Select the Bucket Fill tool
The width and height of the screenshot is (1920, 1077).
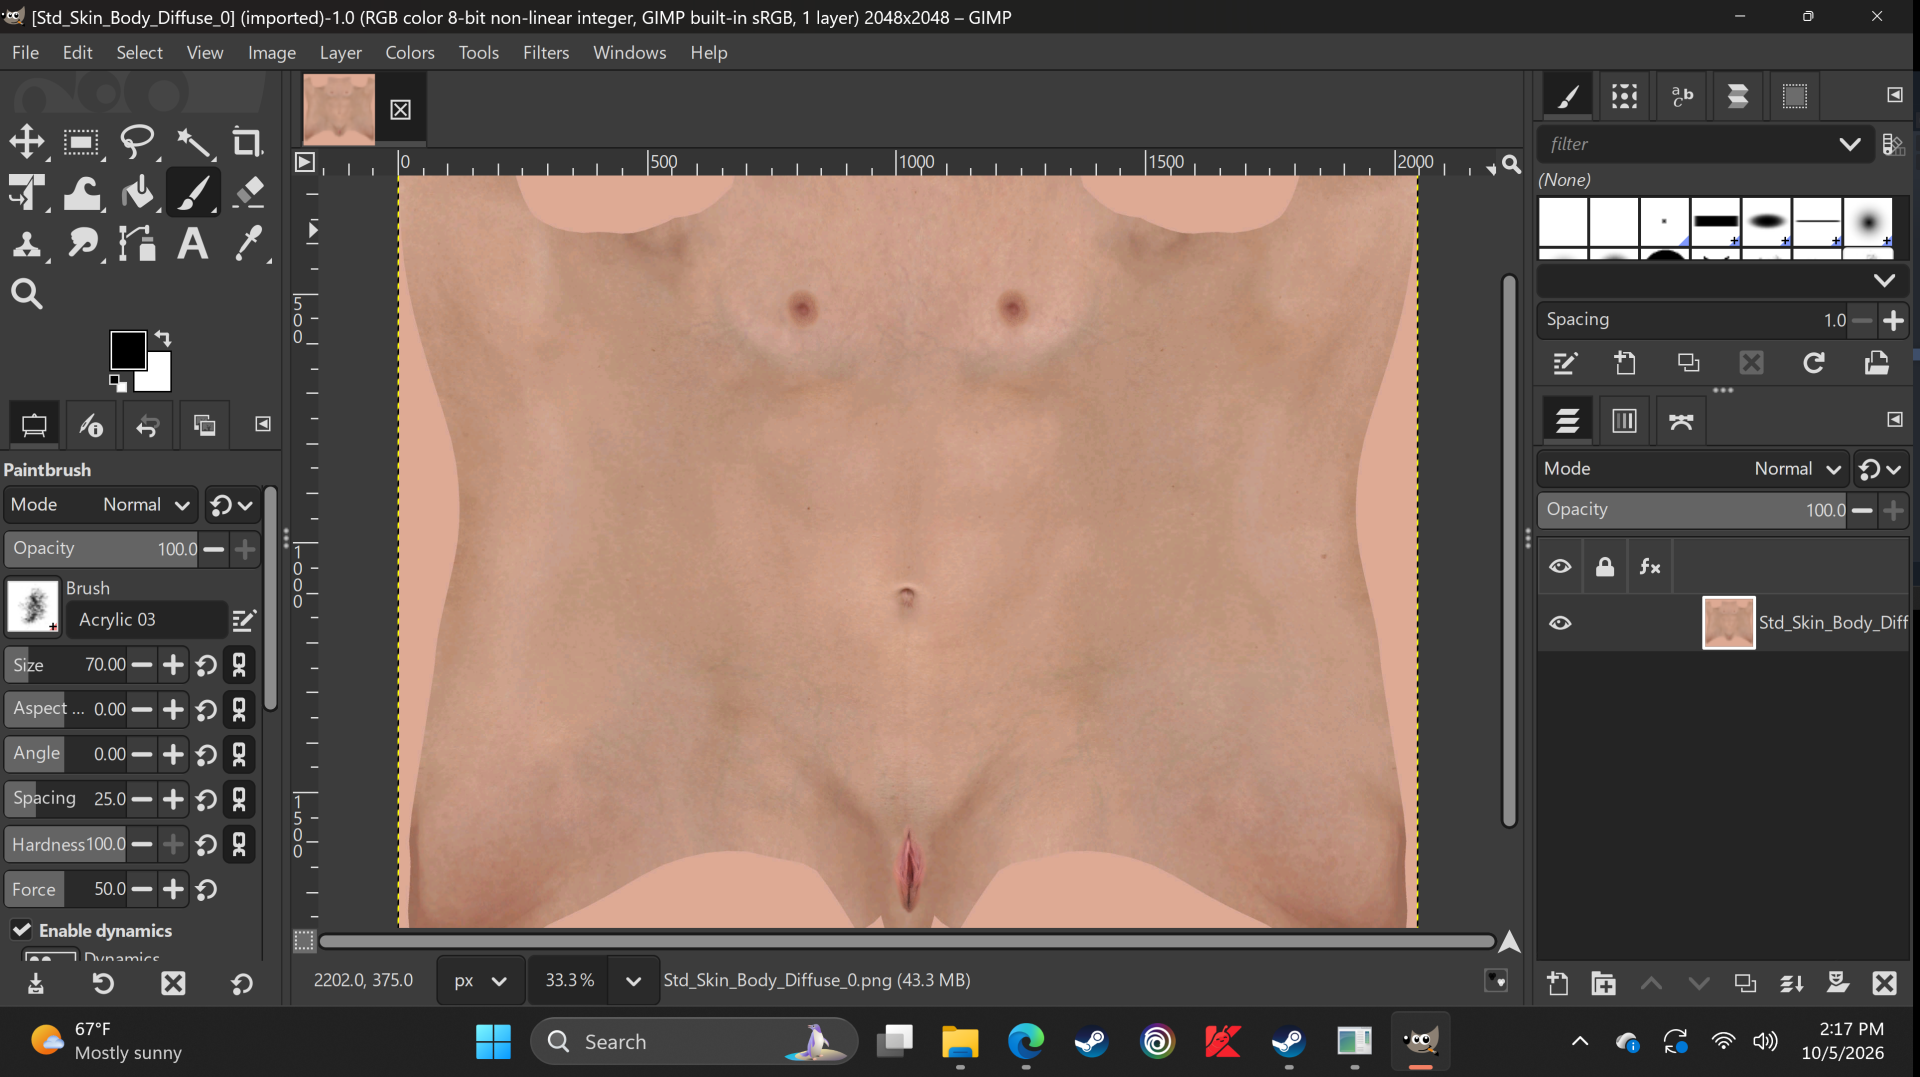coord(137,192)
